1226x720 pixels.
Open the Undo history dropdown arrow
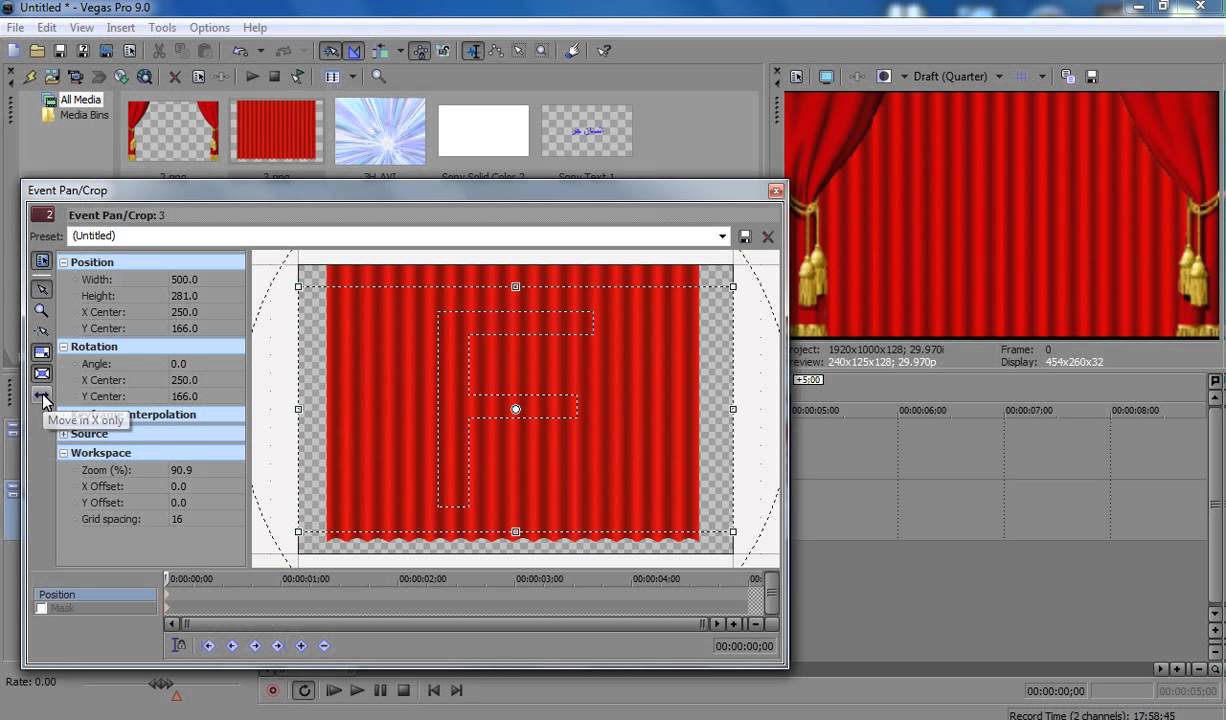260,51
